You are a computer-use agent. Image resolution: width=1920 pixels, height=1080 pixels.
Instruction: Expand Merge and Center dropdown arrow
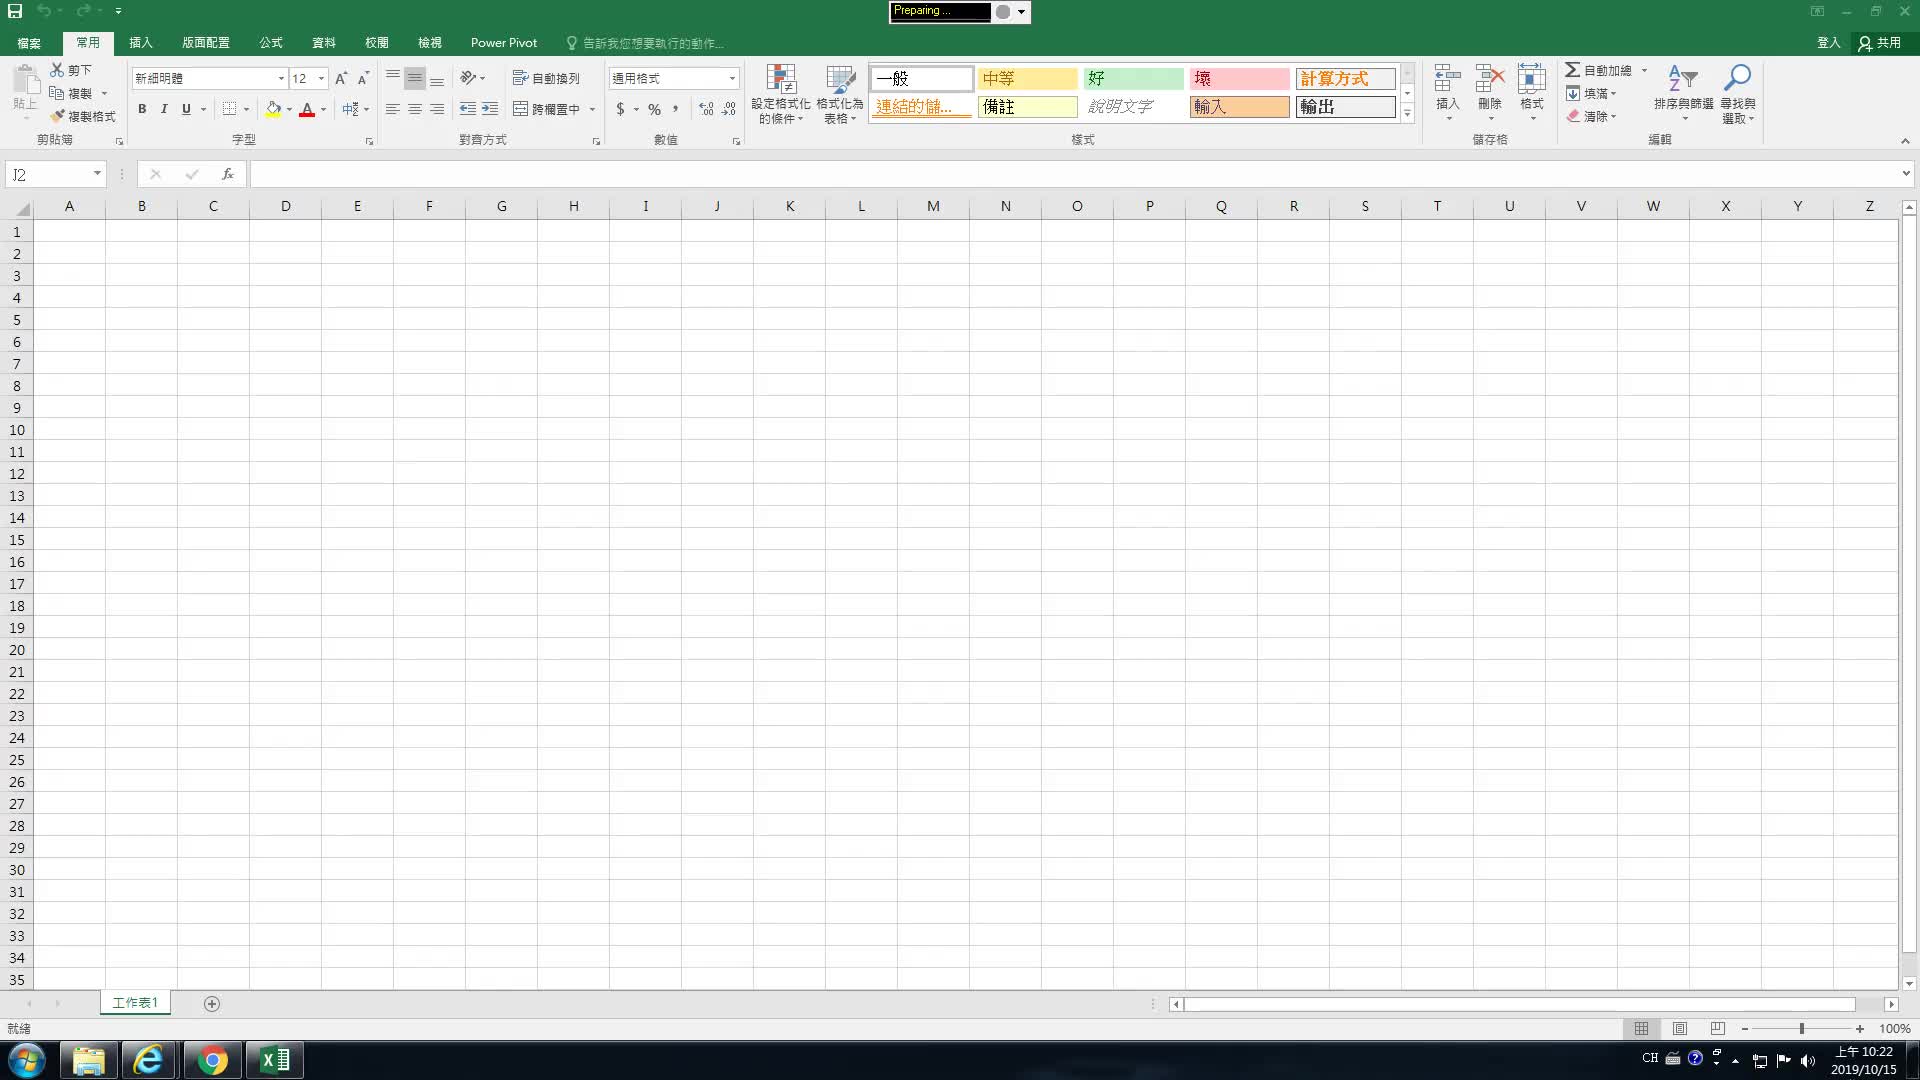592,109
